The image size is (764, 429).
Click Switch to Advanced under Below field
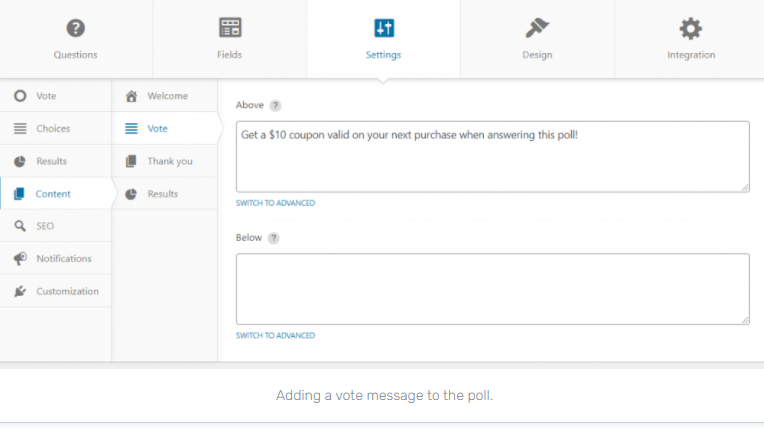click(275, 336)
